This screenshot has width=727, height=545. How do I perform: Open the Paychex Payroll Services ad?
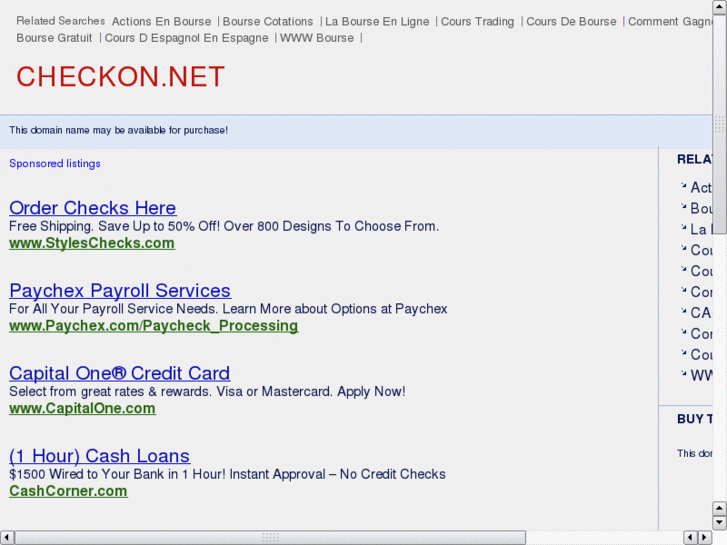click(120, 291)
